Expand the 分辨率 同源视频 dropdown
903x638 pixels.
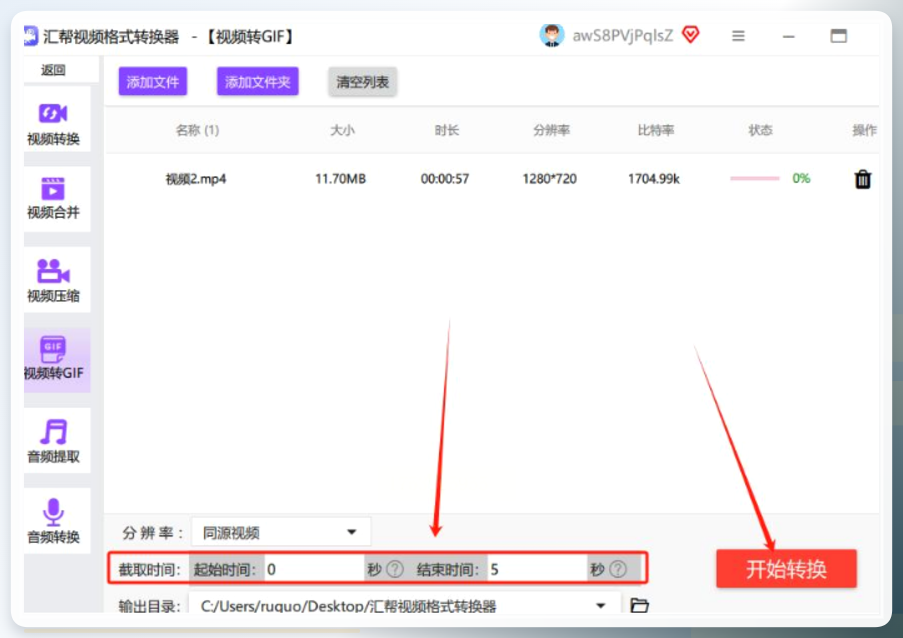(281, 532)
